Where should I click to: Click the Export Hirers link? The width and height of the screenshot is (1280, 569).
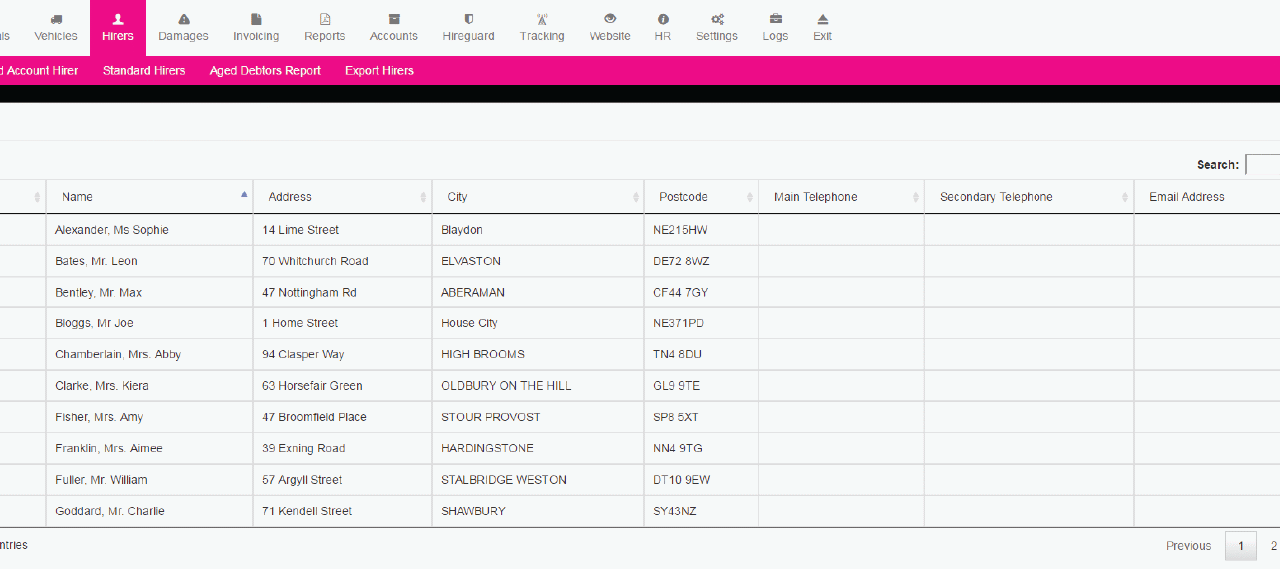click(x=379, y=71)
